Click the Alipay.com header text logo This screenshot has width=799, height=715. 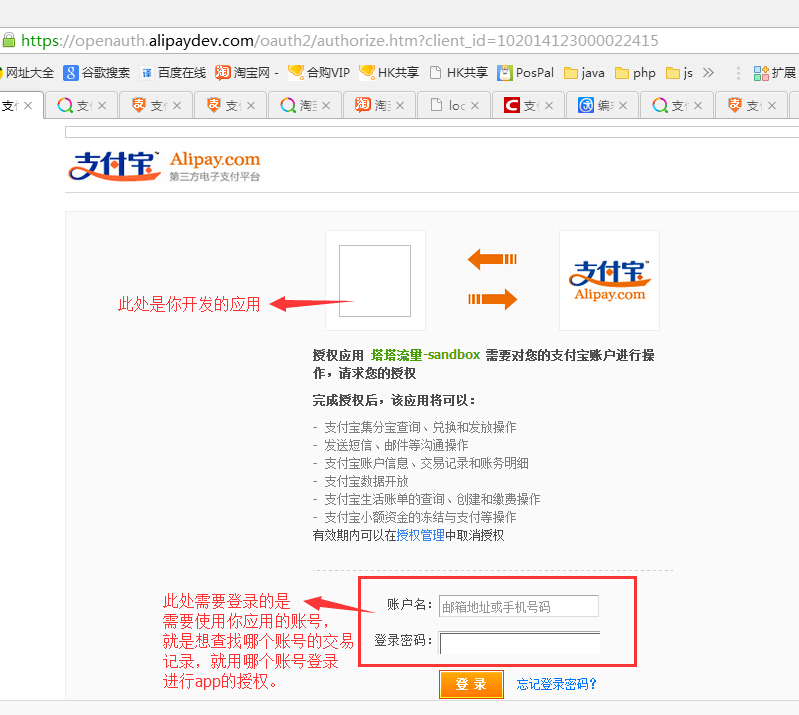pos(215,159)
